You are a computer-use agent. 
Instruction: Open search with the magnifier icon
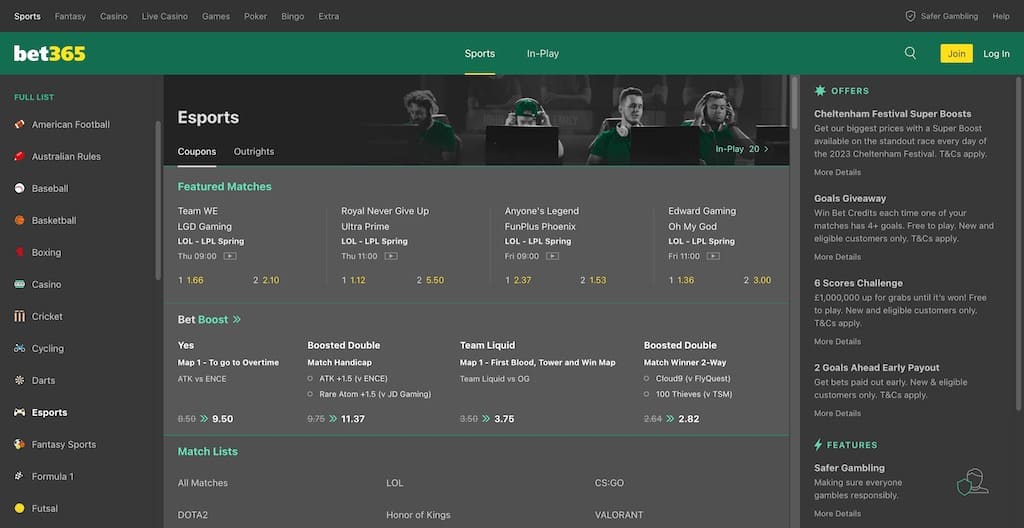[910, 54]
